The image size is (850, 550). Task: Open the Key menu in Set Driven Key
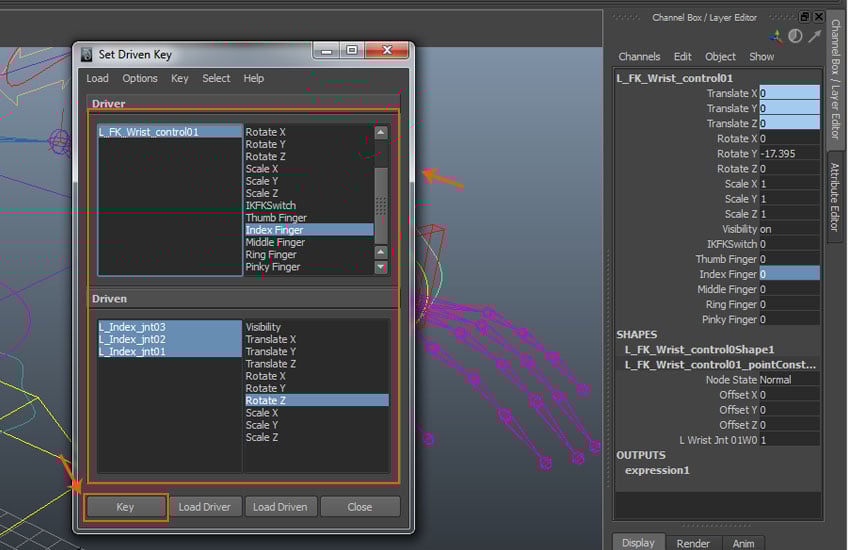coord(179,79)
